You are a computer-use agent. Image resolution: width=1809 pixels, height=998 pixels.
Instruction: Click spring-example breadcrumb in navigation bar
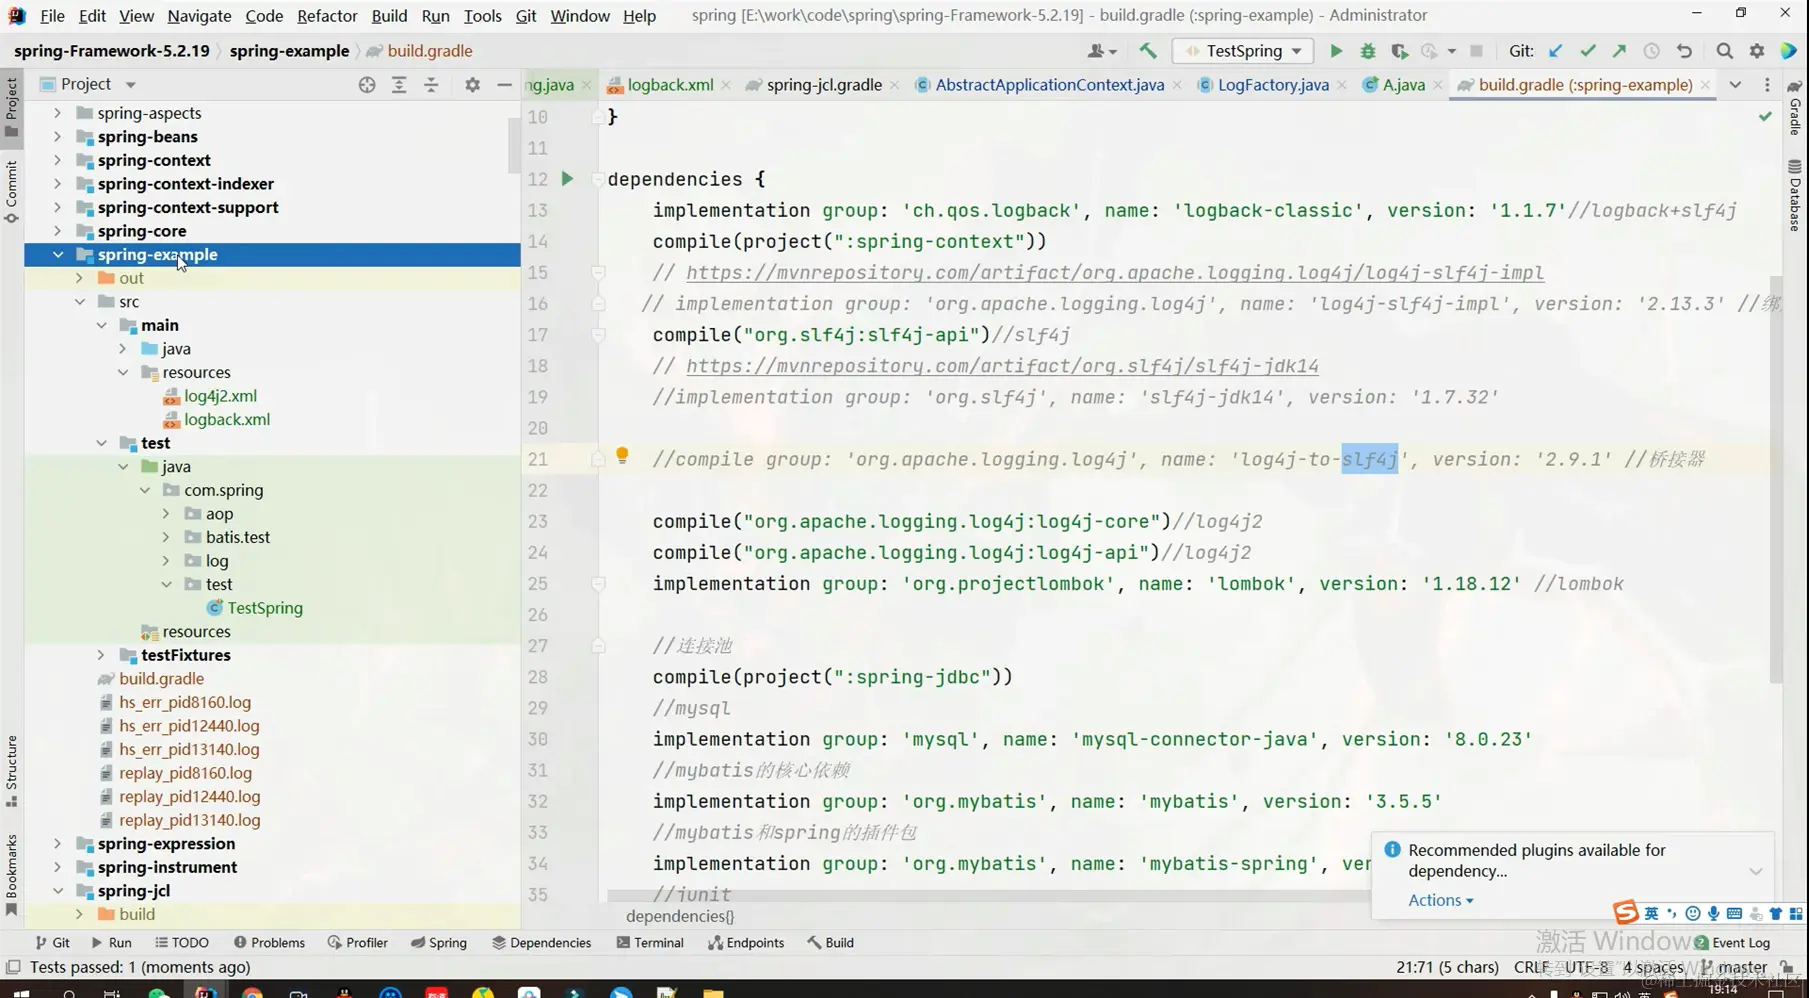click(x=289, y=51)
